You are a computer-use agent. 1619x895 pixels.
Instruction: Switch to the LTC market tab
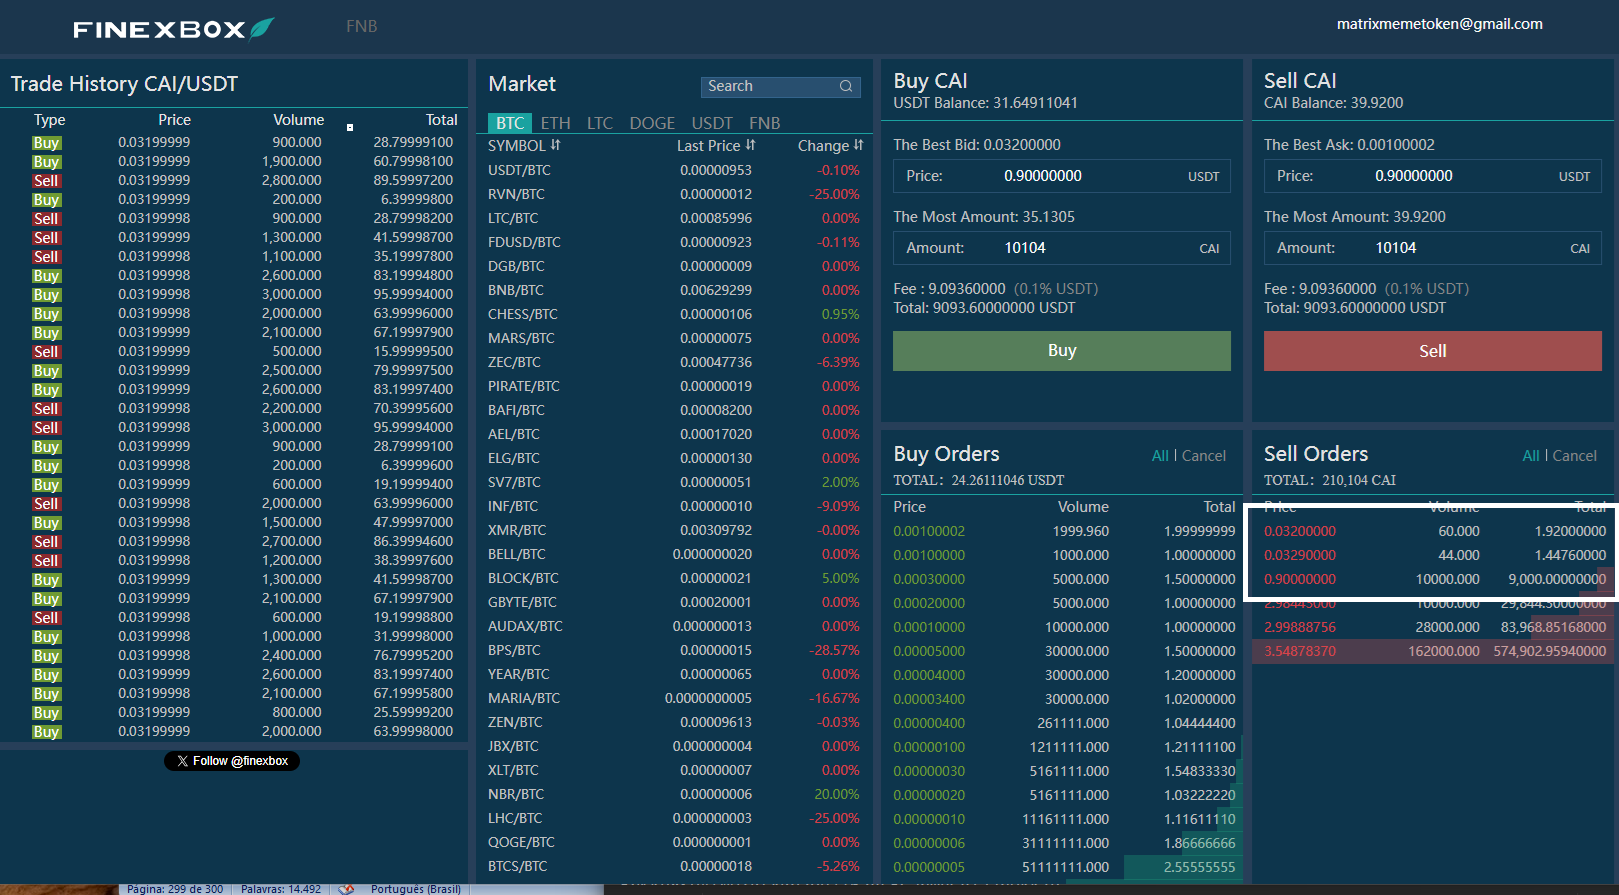pos(600,123)
